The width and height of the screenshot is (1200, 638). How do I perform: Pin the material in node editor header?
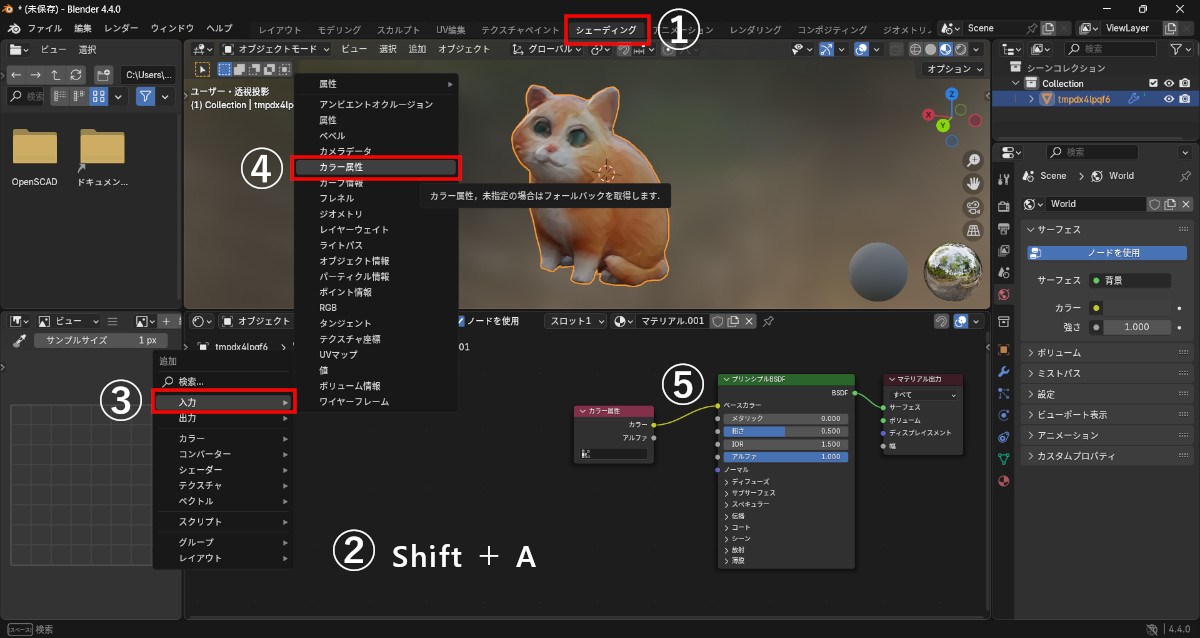coord(768,321)
